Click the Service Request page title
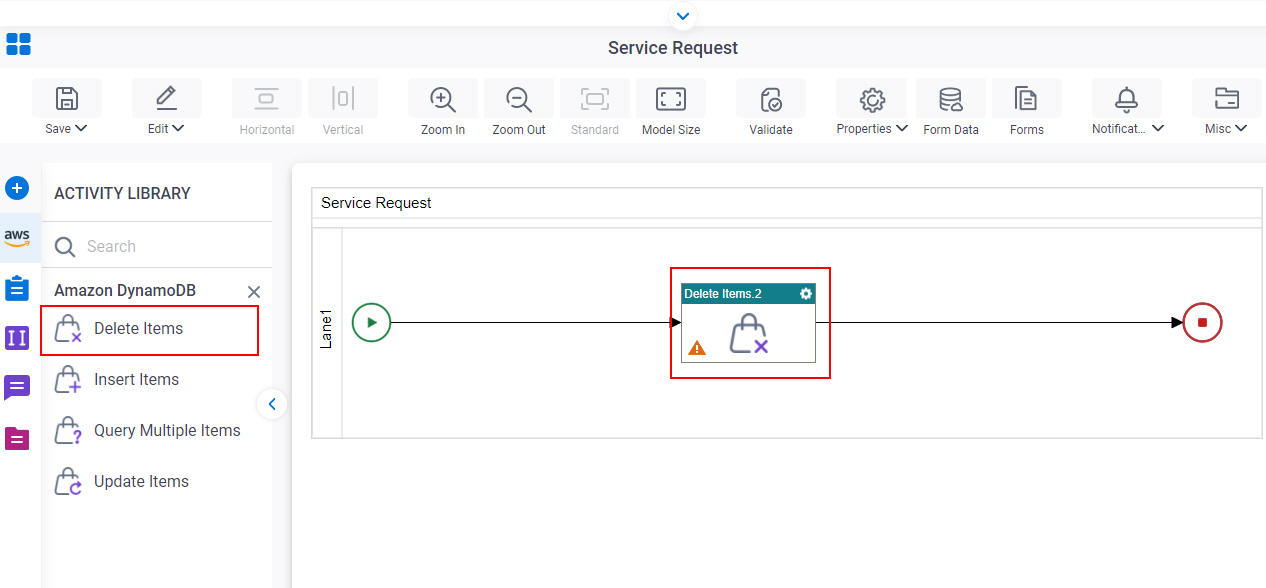The width and height of the screenshot is (1266, 588). coord(673,48)
